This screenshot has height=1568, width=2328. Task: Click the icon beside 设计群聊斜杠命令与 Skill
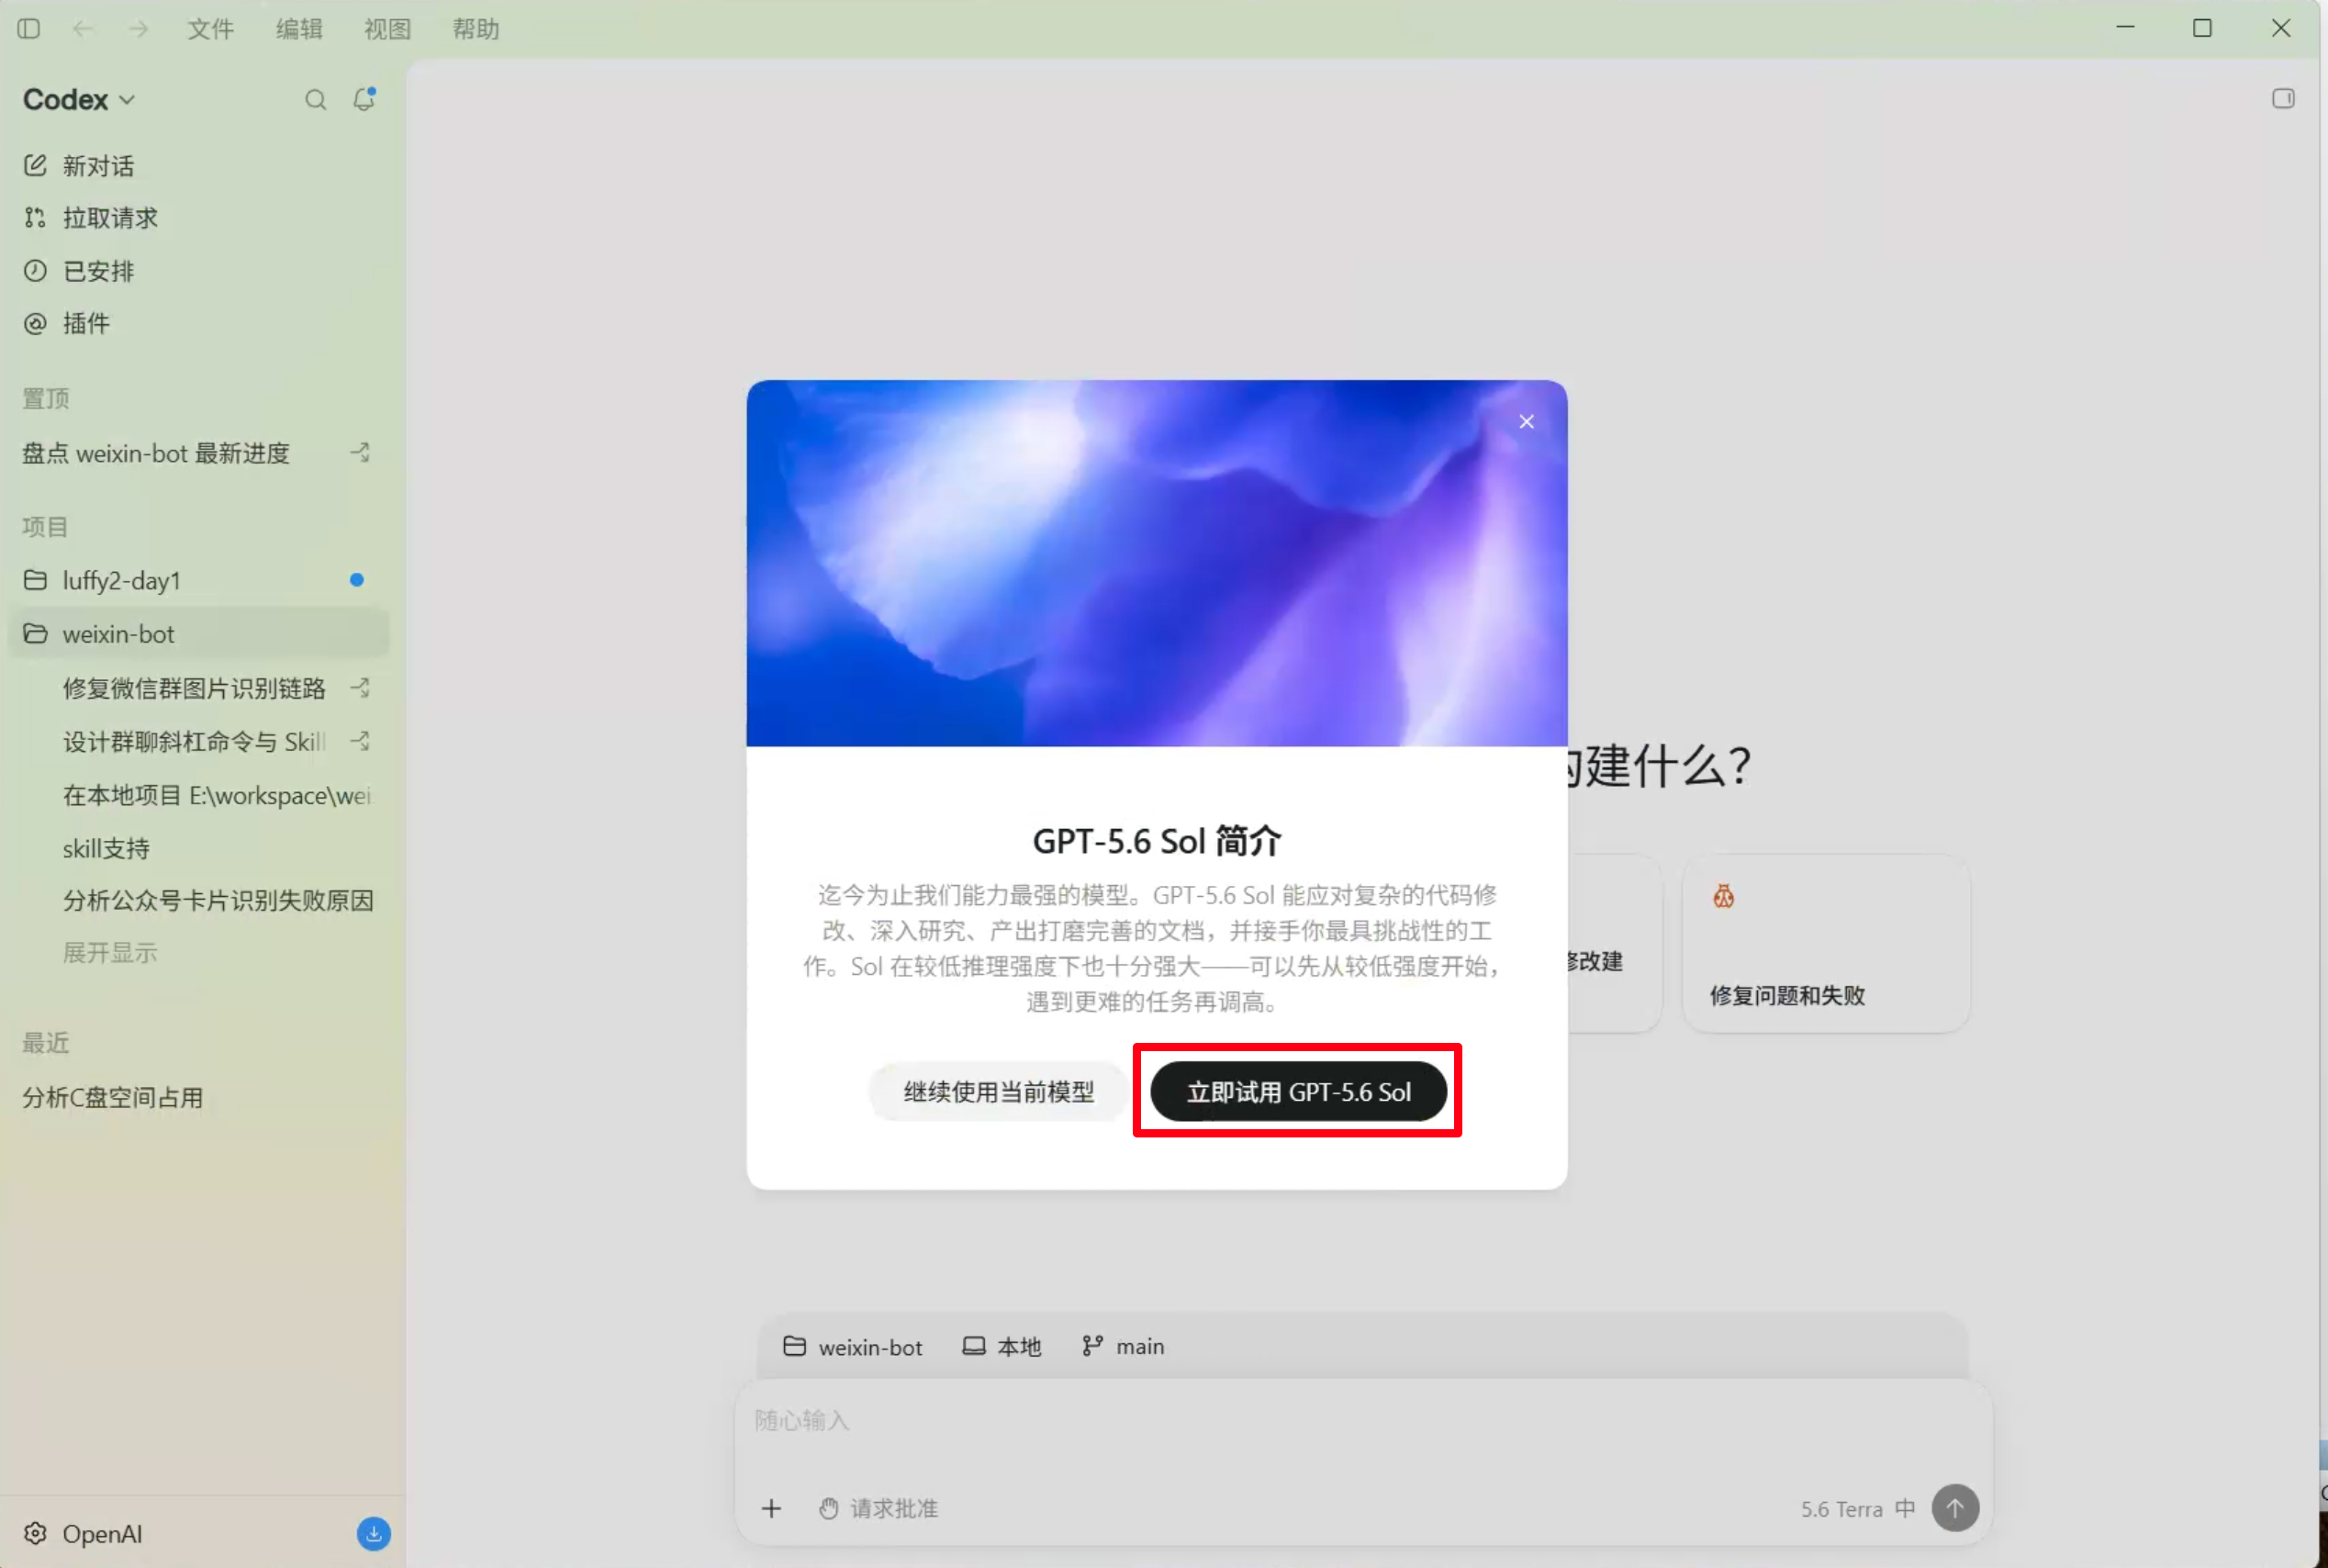click(x=360, y=742)
